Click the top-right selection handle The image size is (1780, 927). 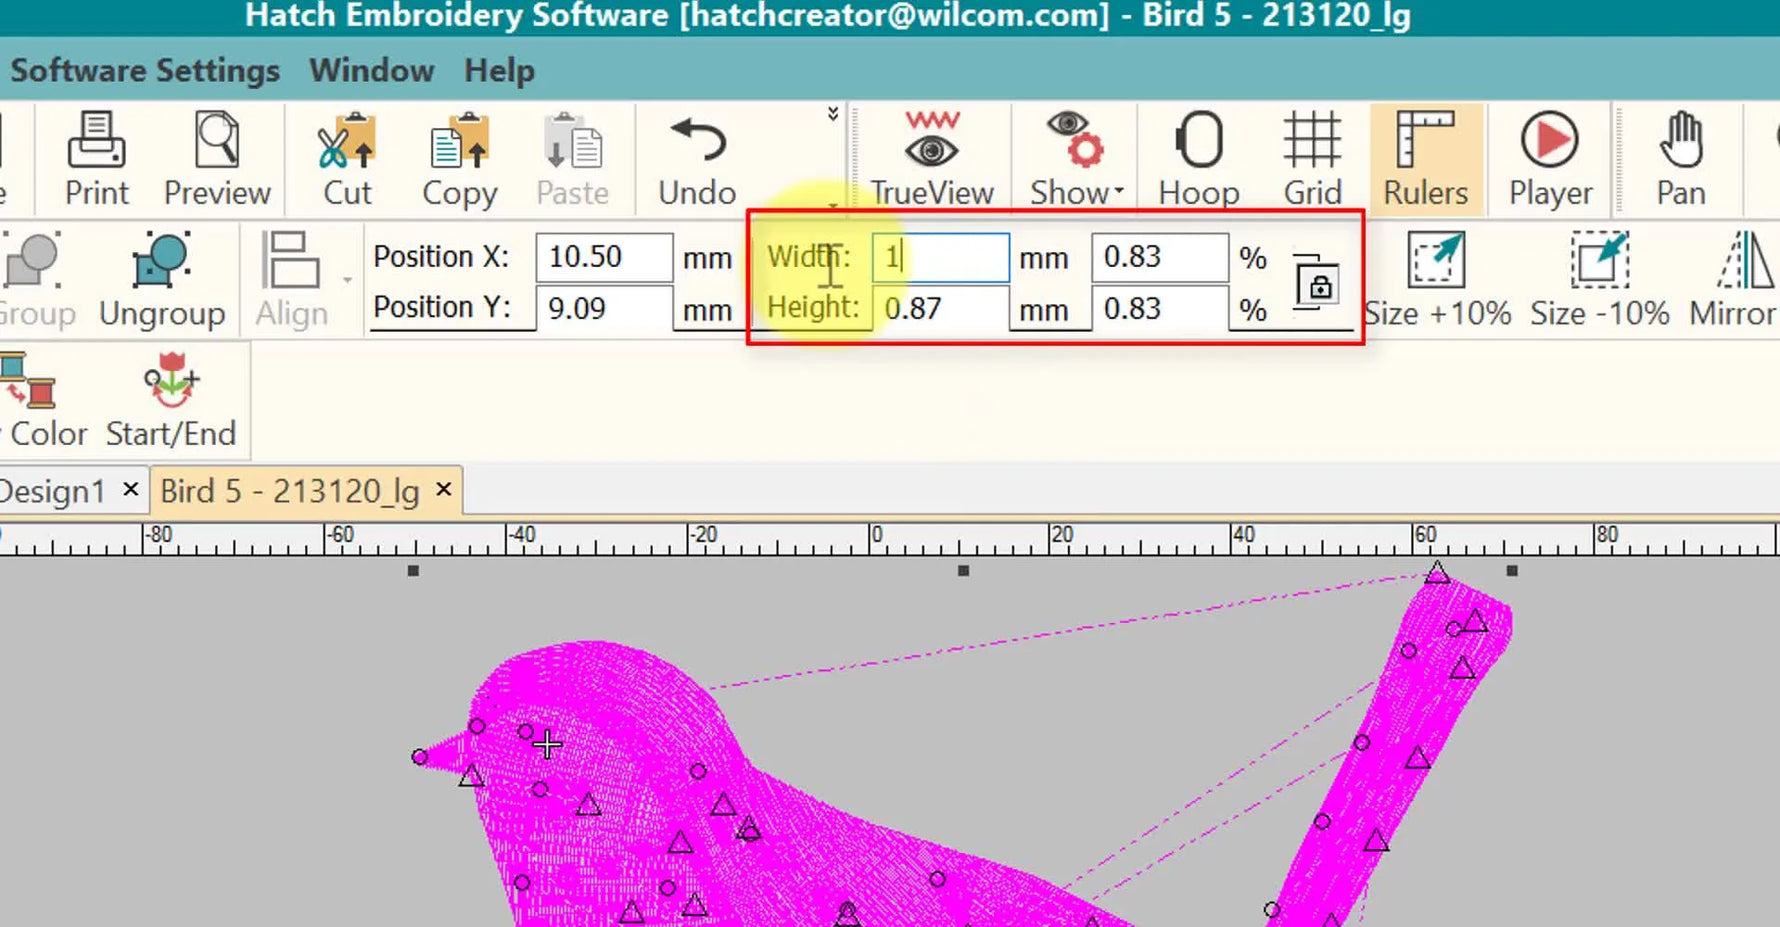[x=1512, y=571]
